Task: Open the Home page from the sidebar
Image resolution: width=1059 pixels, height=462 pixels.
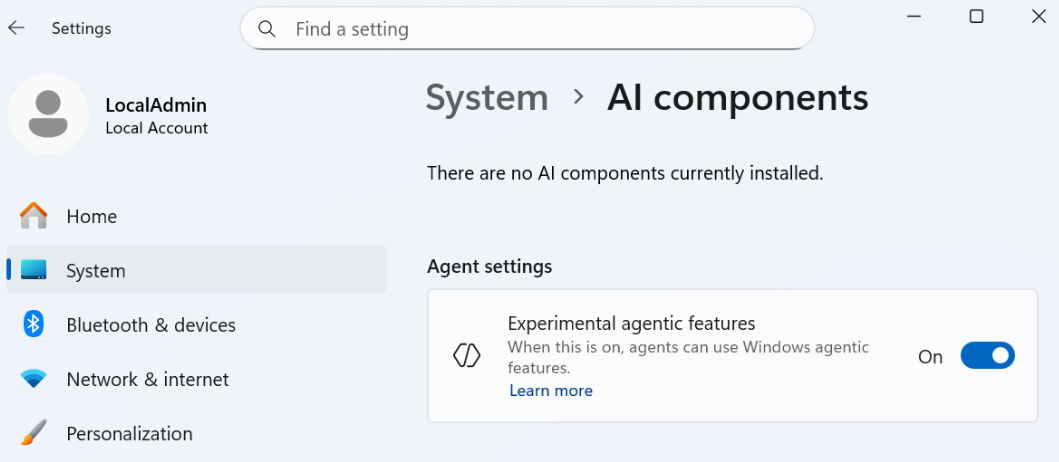Action: click(x=91, y=216)
